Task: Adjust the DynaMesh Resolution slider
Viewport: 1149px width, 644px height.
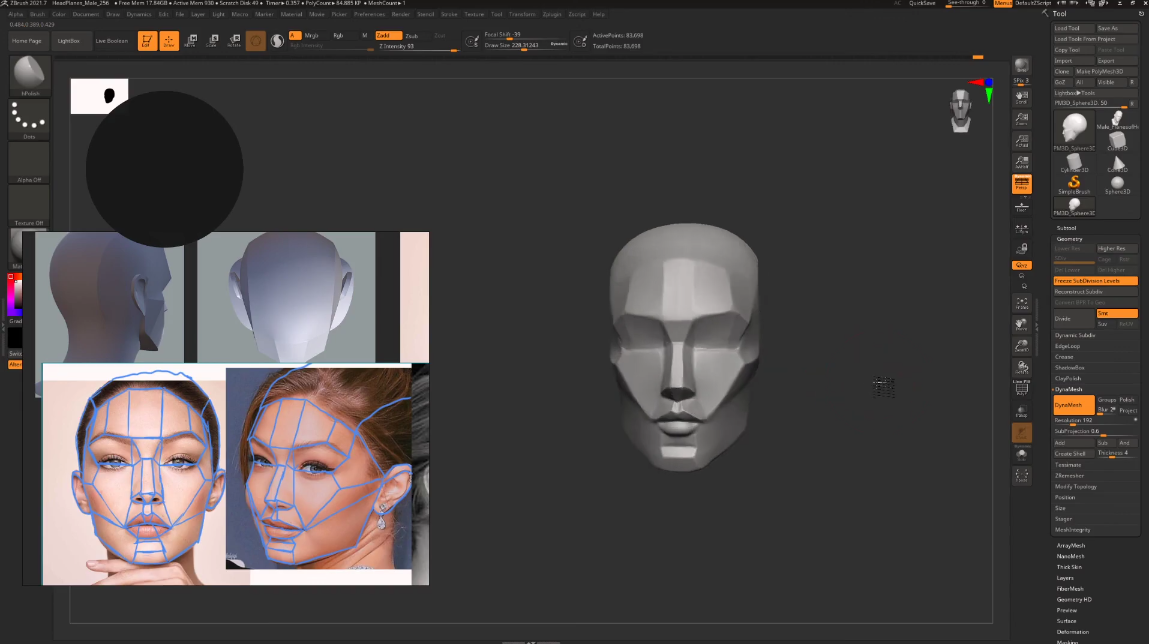Action: (1096, 421)
